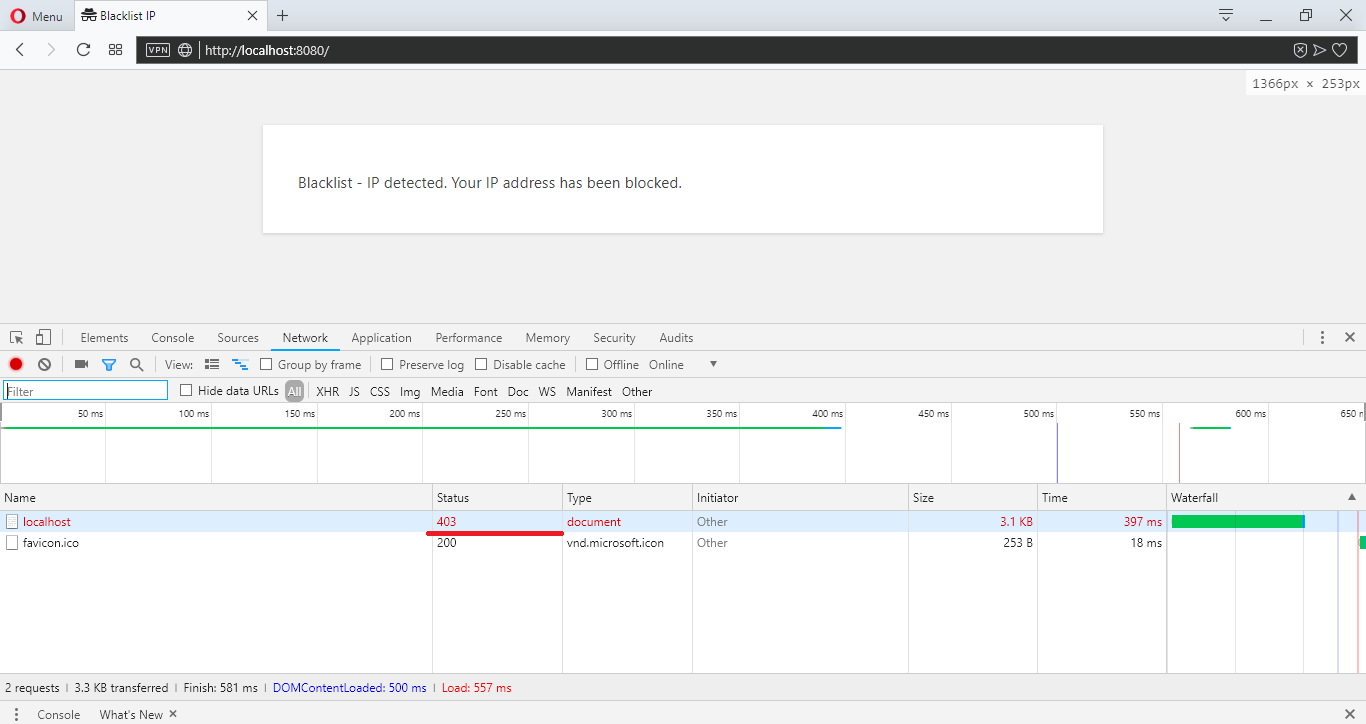
Task: Switch to the Console tab
Action: point(173,338)
